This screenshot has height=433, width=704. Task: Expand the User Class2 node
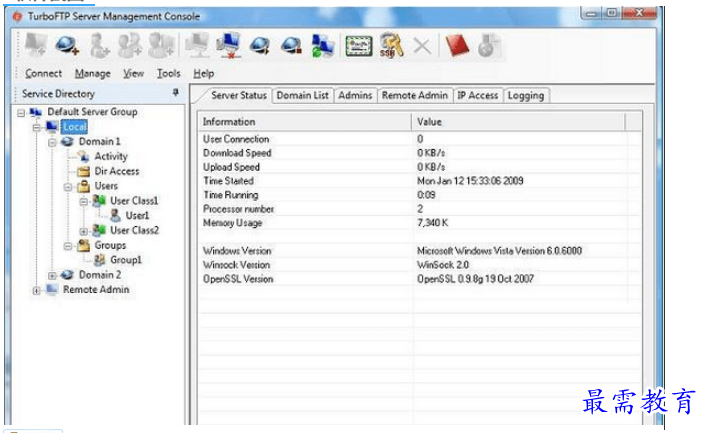pos(85,230)
